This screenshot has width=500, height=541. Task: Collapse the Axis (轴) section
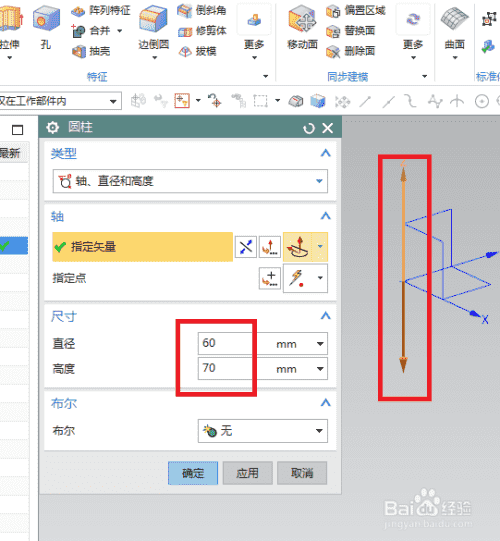pyautogui.click(x=325, y=216)
